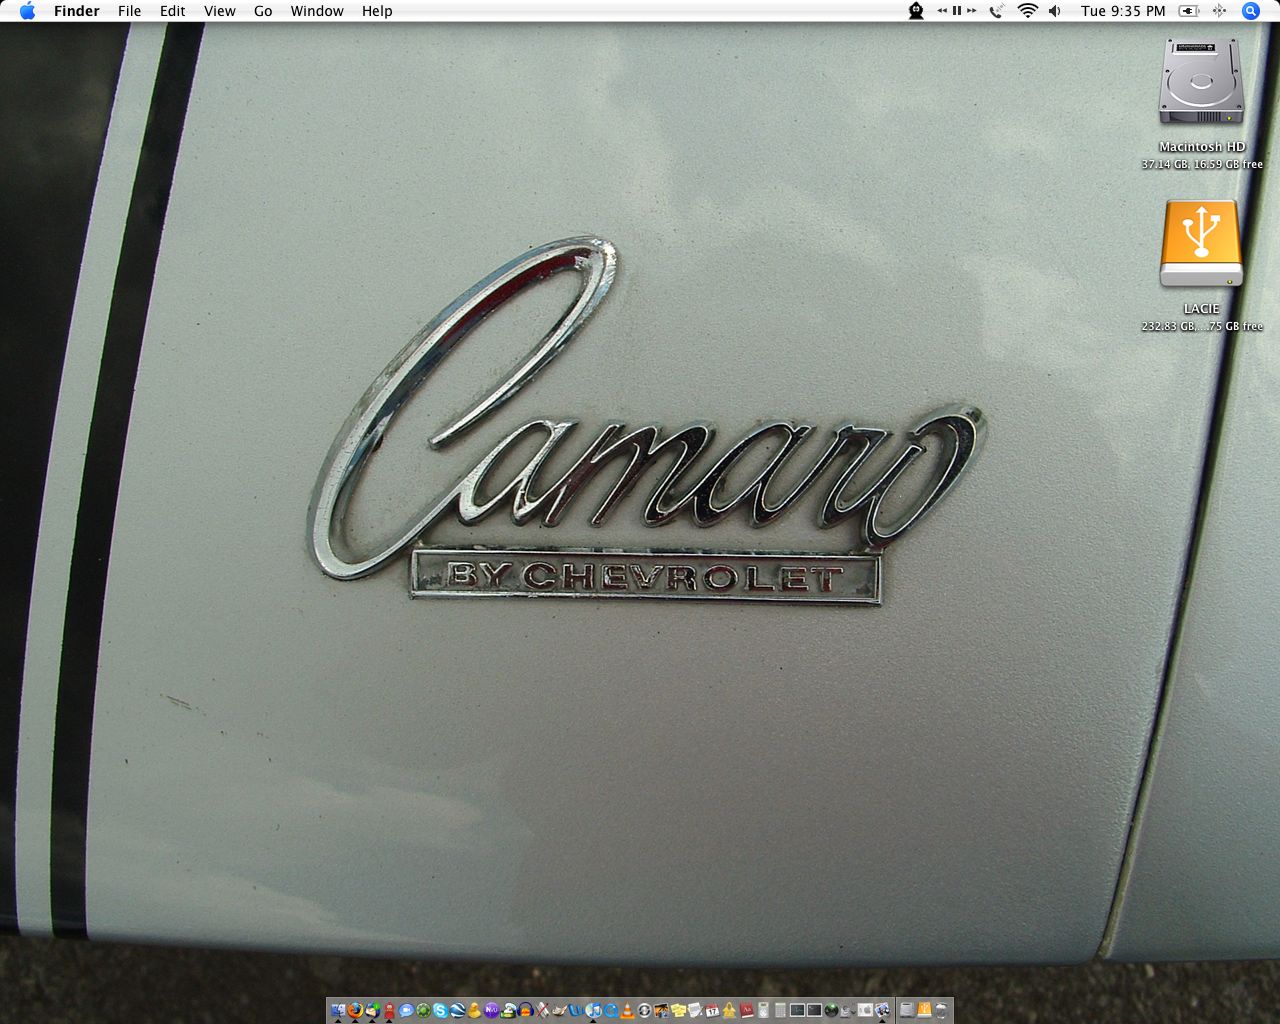The width and height of the screenshot is (1280, 1024).
Task: Open Cyberduck from the Dock
Action: pos(474,1010)
